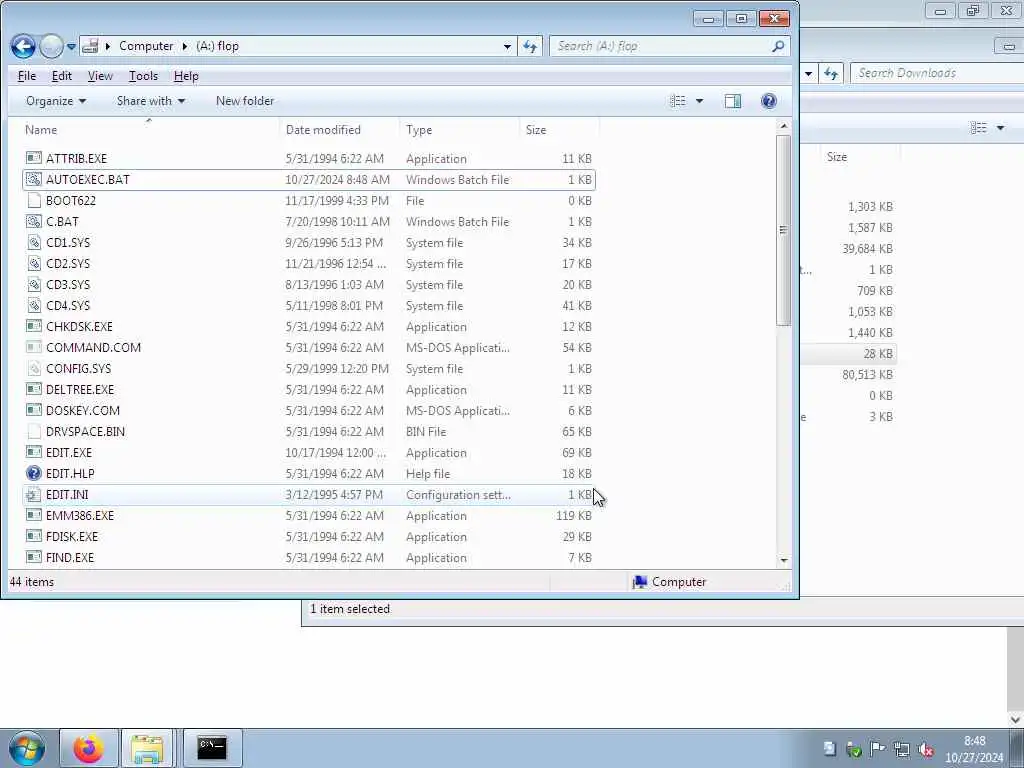Launch Firefox from the taskbar
Screen dimensions: 1024x768
click(x=88, y=748)
